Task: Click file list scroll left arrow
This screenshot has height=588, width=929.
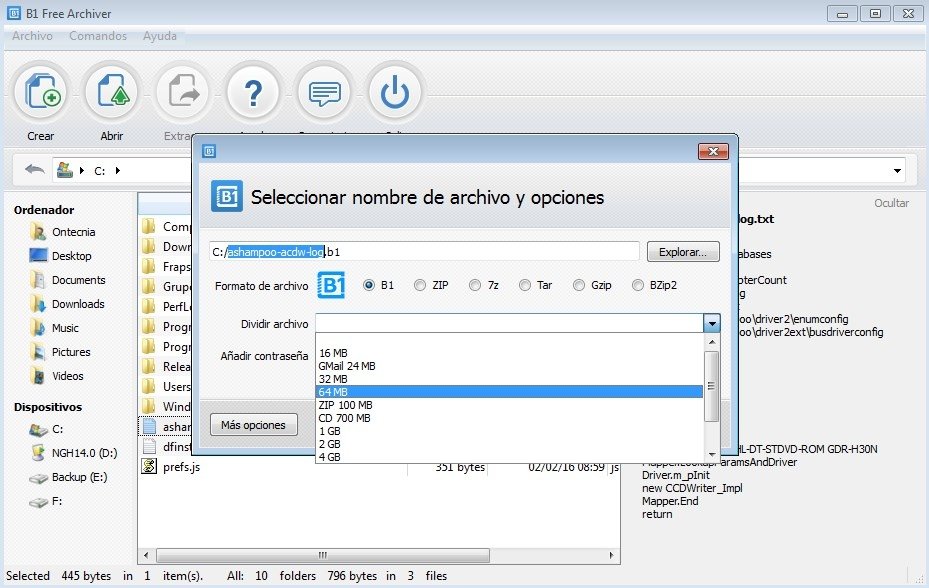Action: pos(146,555)
